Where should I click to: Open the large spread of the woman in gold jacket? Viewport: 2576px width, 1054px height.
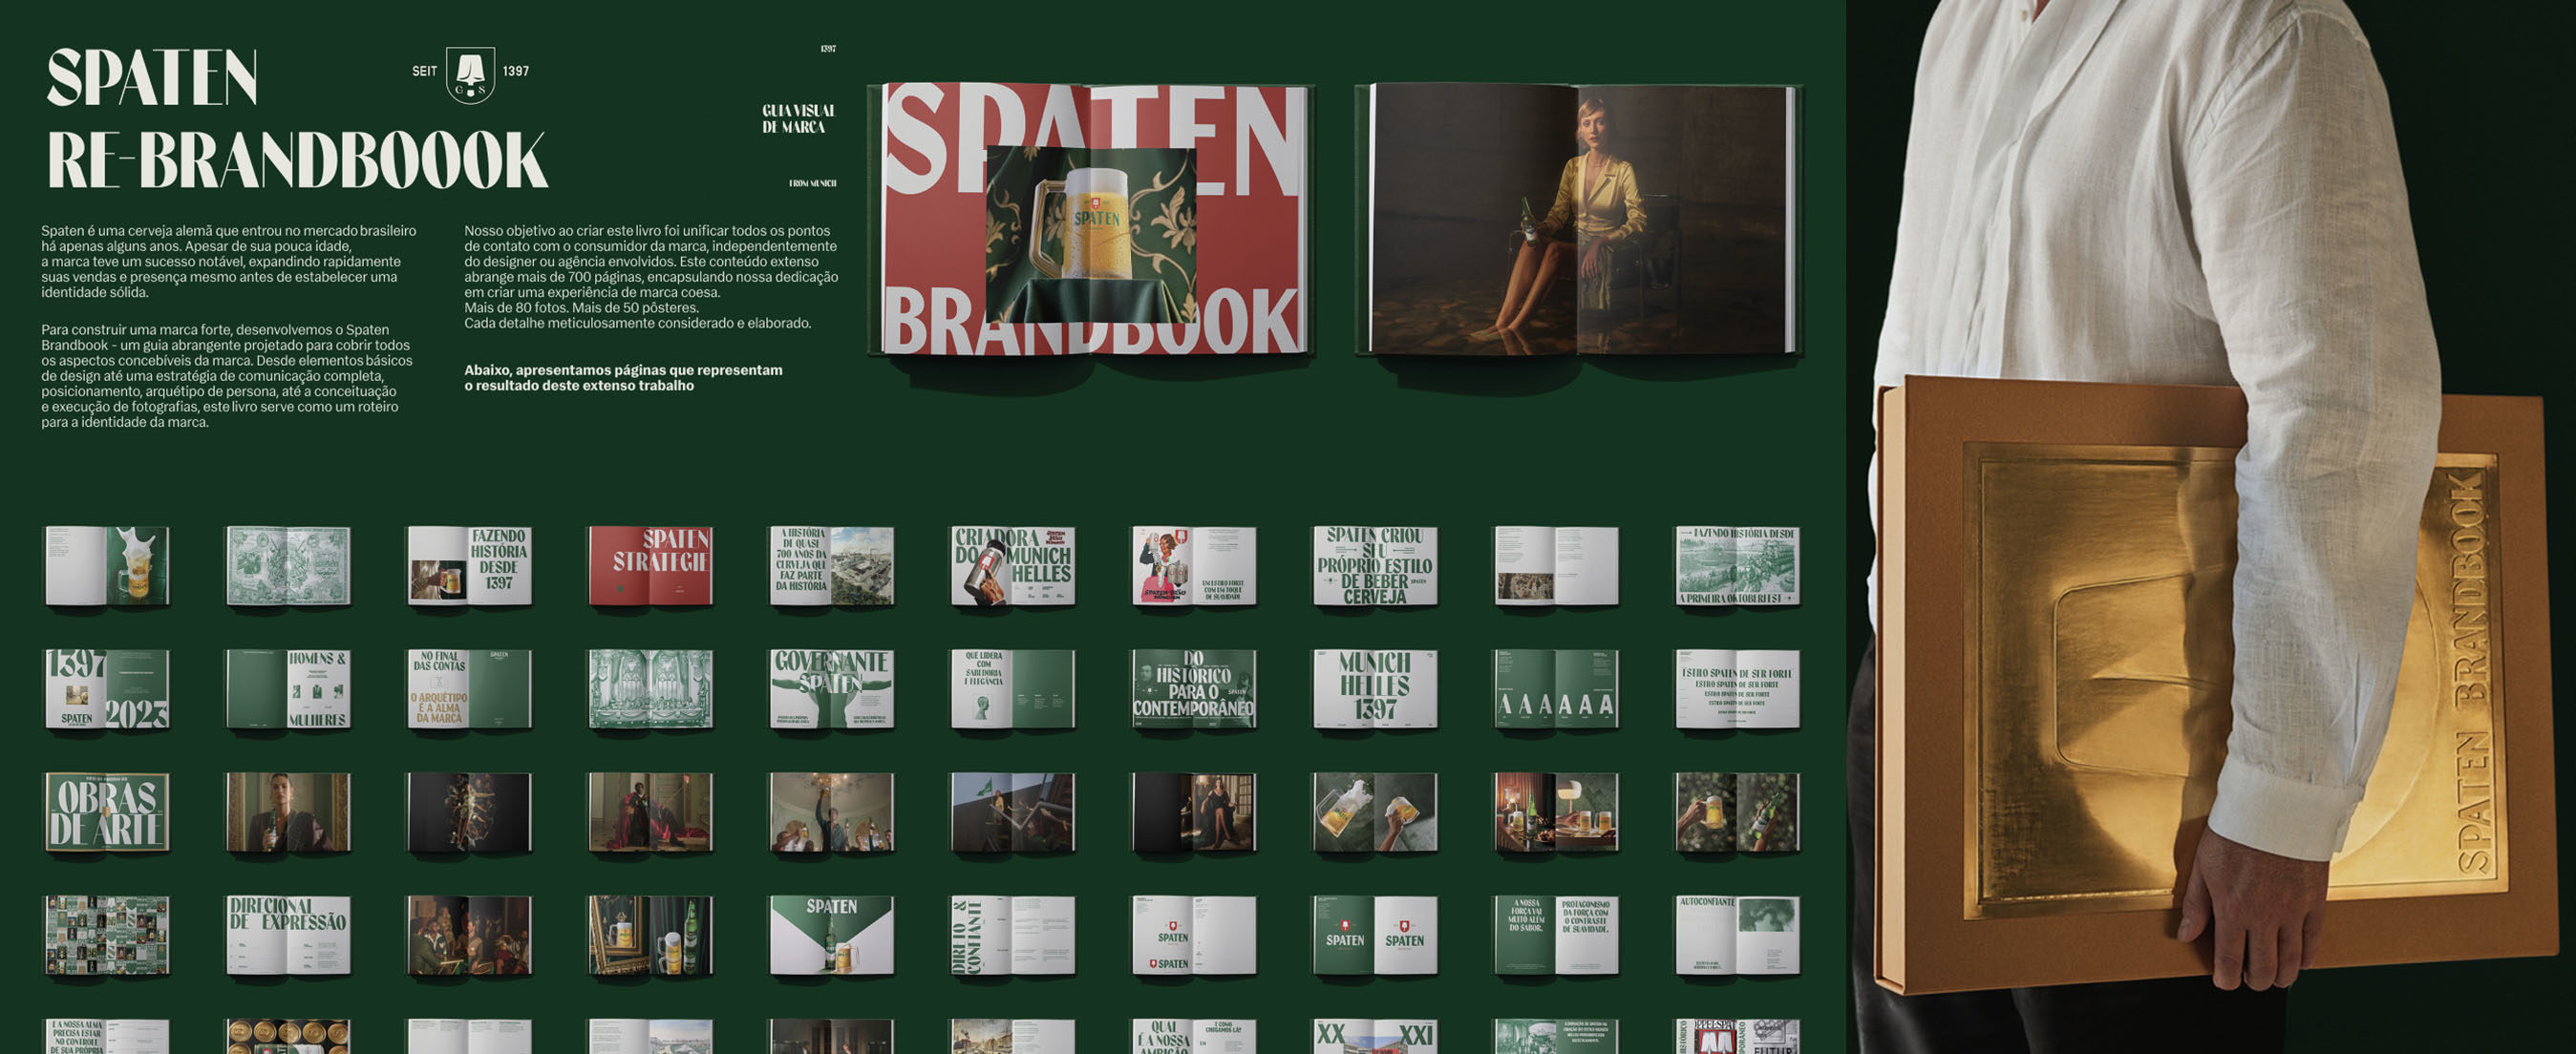point(1578,220)
